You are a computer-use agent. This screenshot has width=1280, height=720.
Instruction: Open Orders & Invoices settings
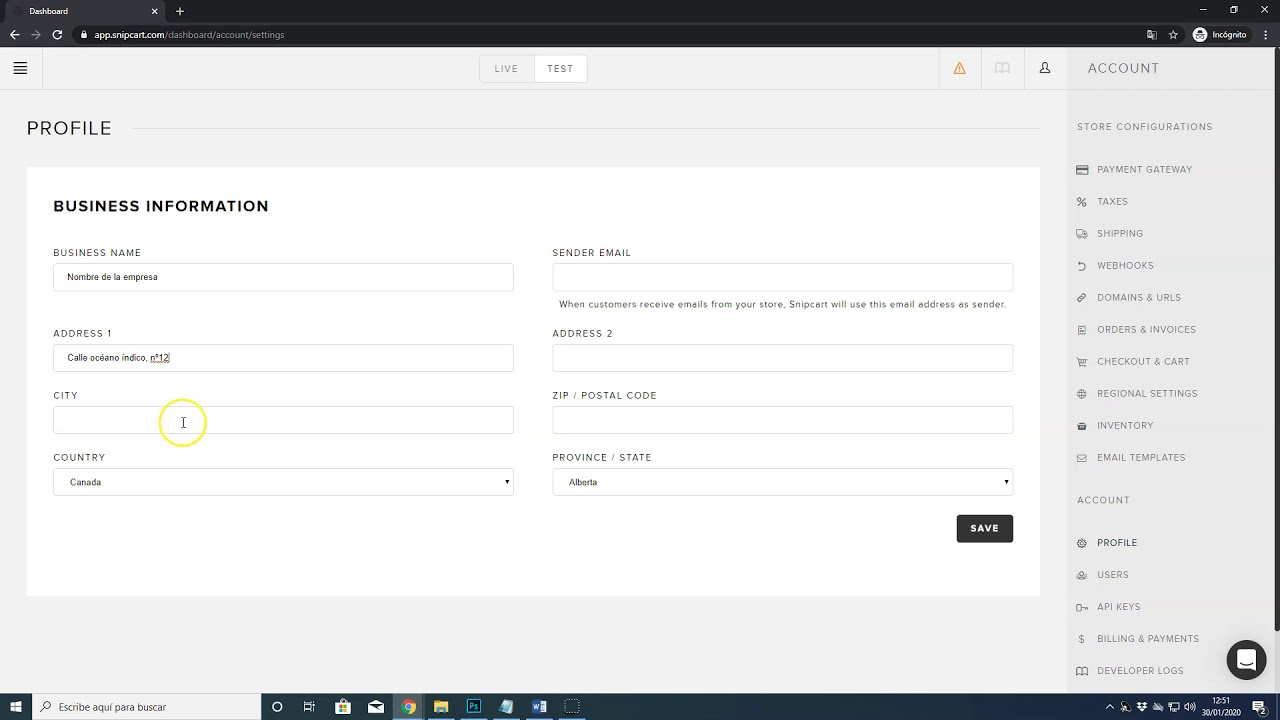tap(1146, 330)
